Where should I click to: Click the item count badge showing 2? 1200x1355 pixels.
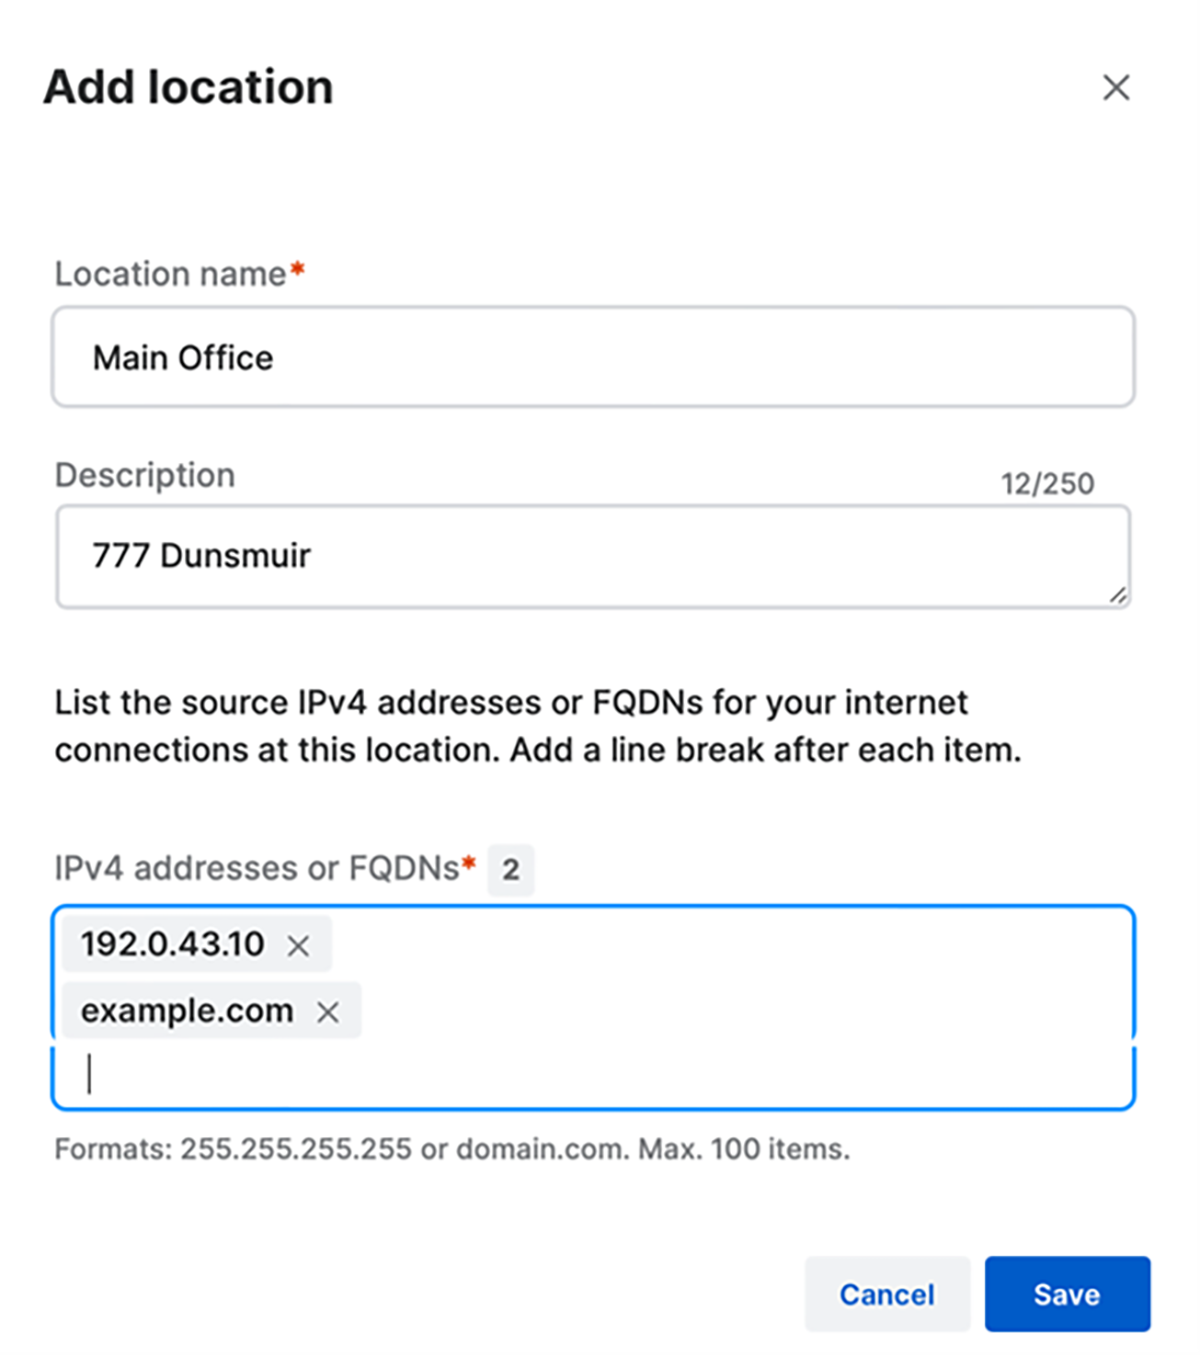tap(511, 869)
